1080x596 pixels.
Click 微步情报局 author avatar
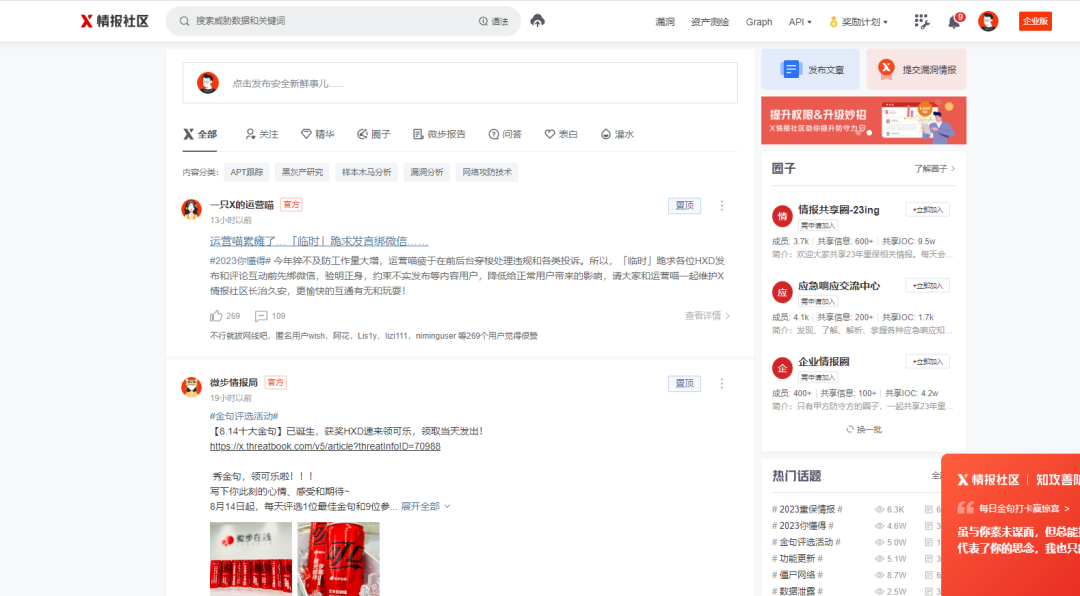pyautogui.click(x=191, y=387)
